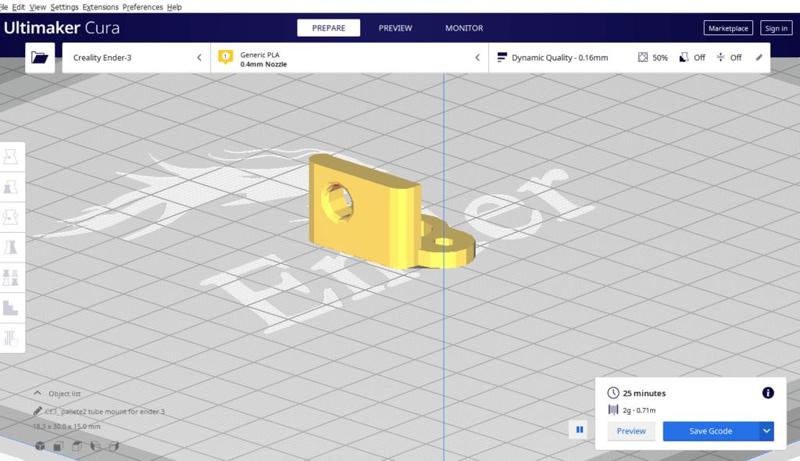Open Per Model Settings tool
The width and height of the screenshot is (800, 461).
coord(11,278)
